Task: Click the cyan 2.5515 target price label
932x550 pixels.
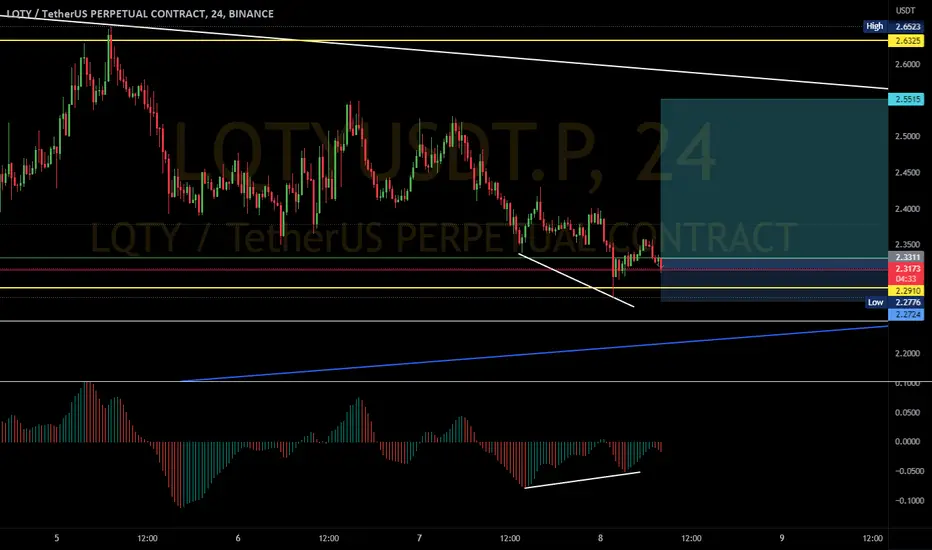Action: (x=908, y=99)
